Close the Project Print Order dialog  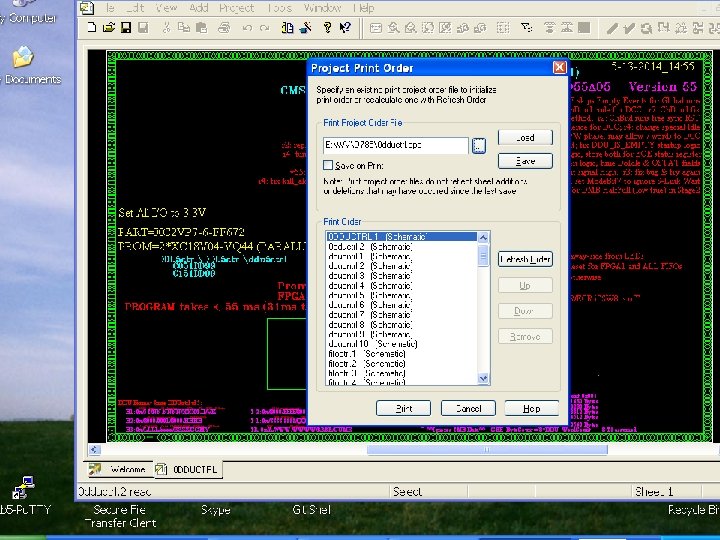(559, 68)
